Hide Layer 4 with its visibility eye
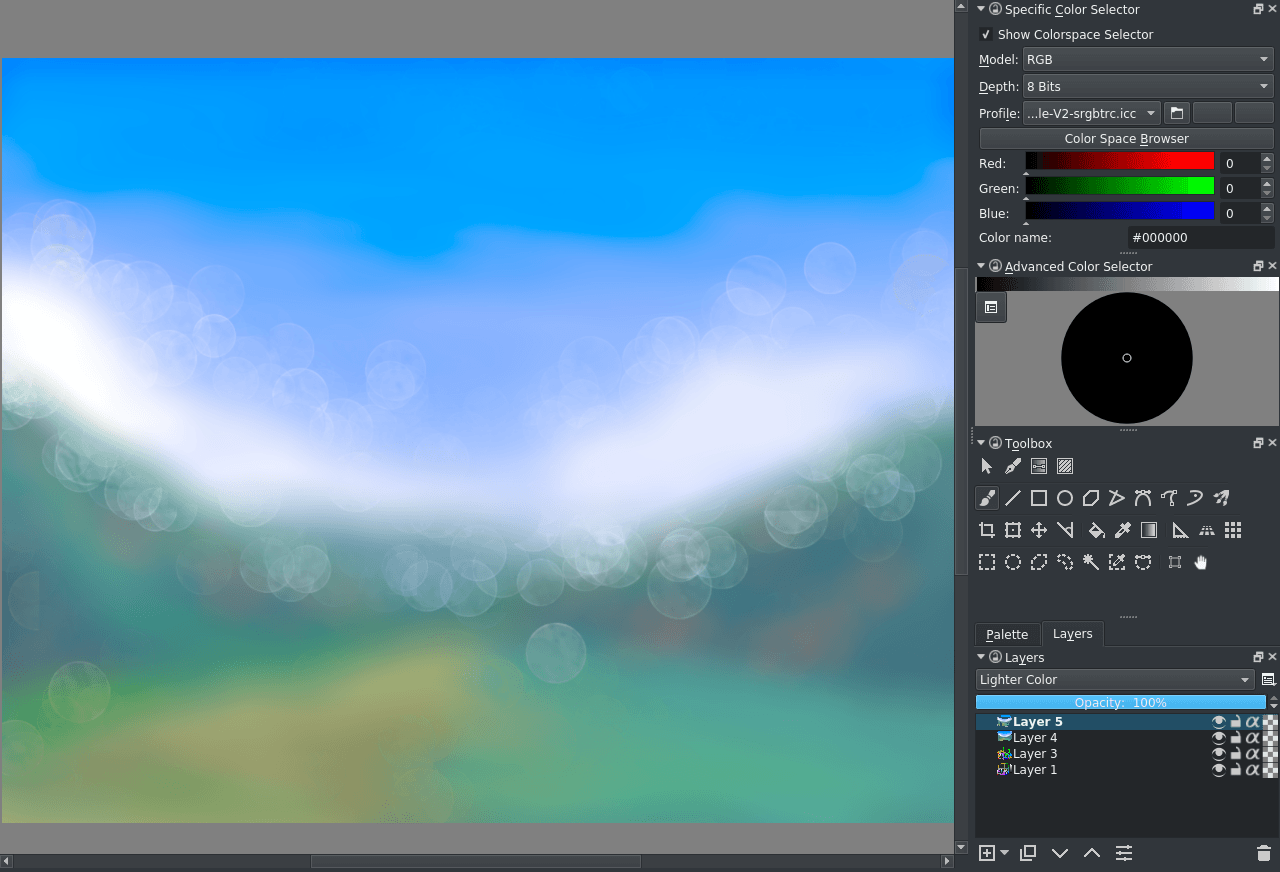The width and height of the screenshot is (1280, 872). (1219, 737)
